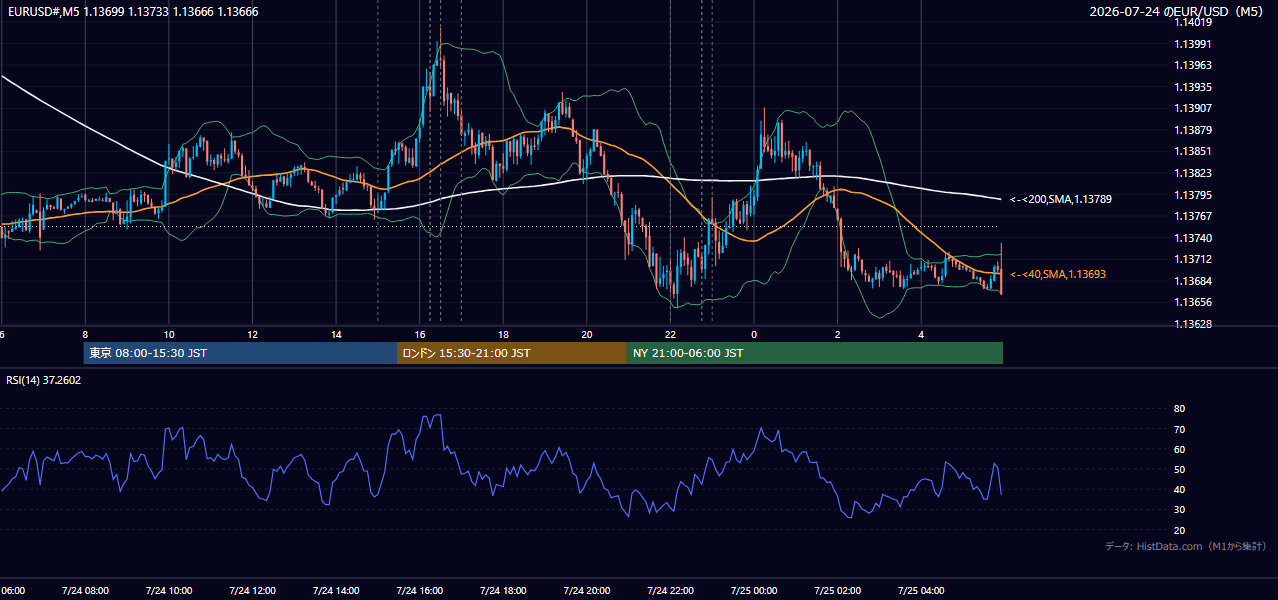Click the 1.13767 price axis label
Image resolution: width=1278 pixels, height=600 pixels.
click(1193, 216)
